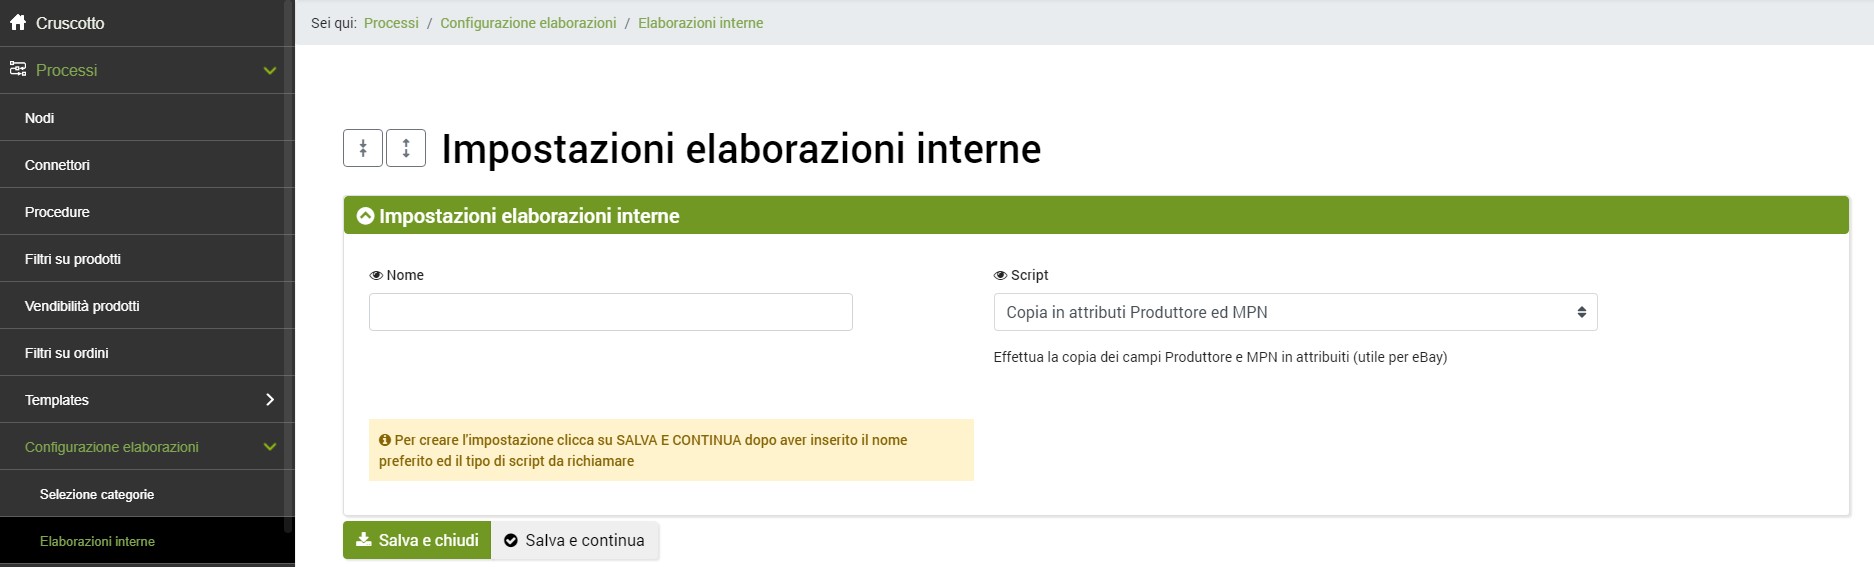The width and height of the screenshot is (1874, 567).
Task: Select Connettori from the sidebar
Action: 57,165
